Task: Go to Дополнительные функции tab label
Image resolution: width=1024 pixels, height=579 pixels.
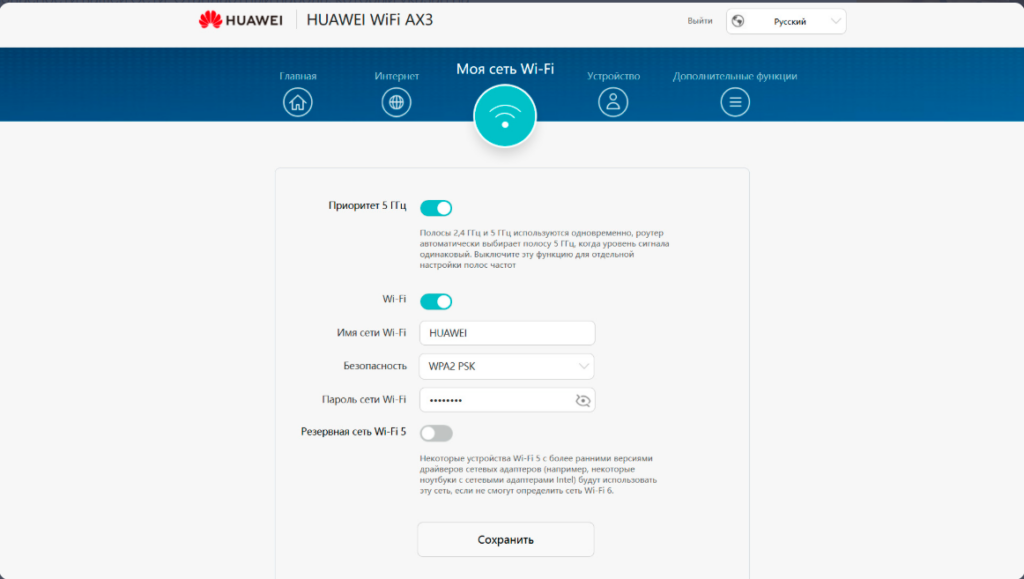Action: coord(735,76)
